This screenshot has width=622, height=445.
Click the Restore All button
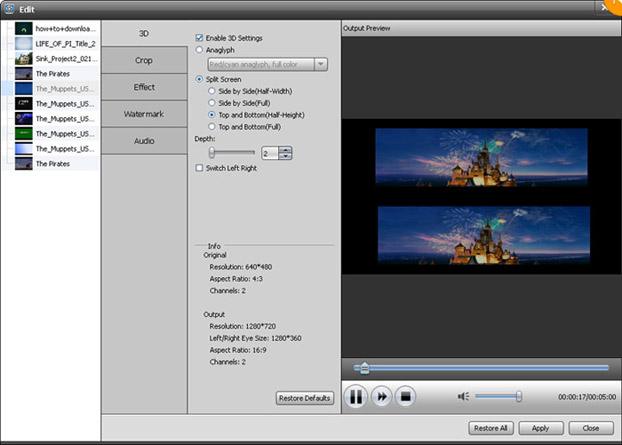[491, 428]
